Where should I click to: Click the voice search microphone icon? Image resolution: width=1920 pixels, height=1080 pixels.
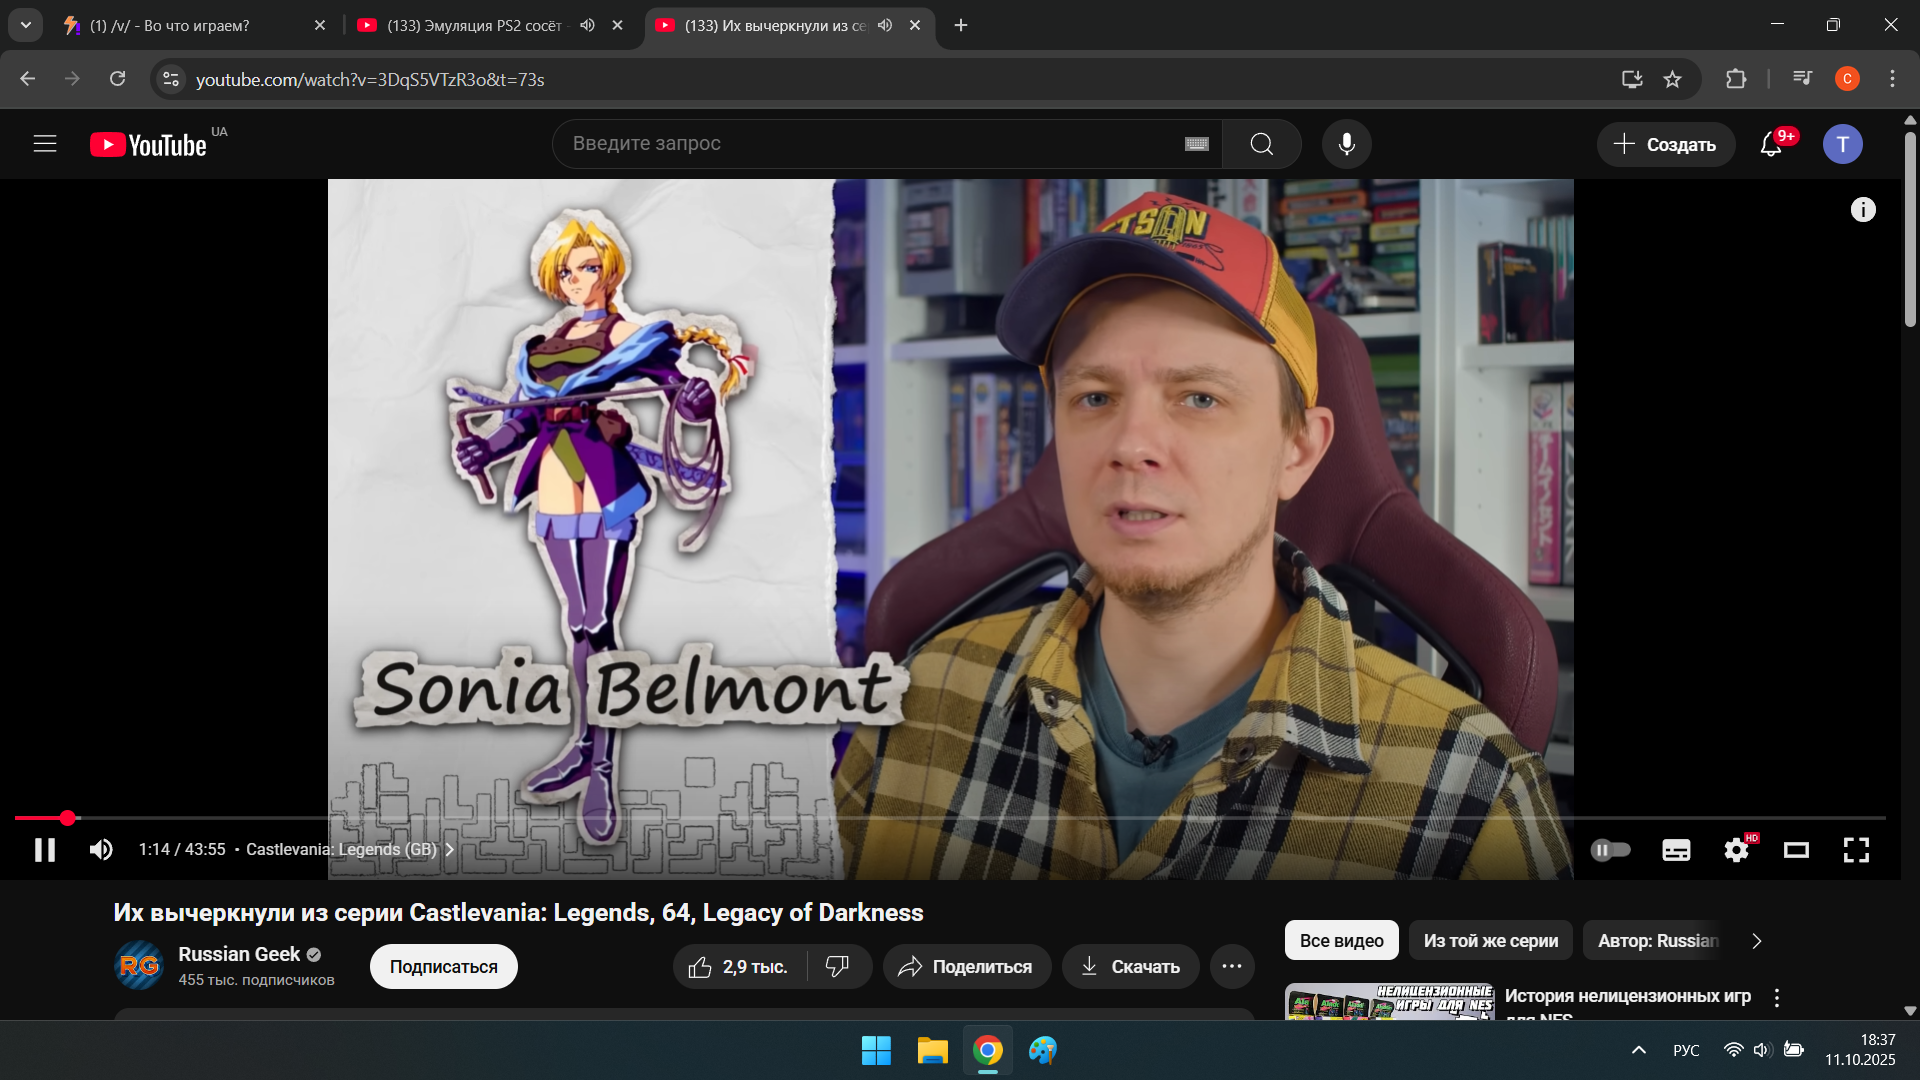point(1346,144)
